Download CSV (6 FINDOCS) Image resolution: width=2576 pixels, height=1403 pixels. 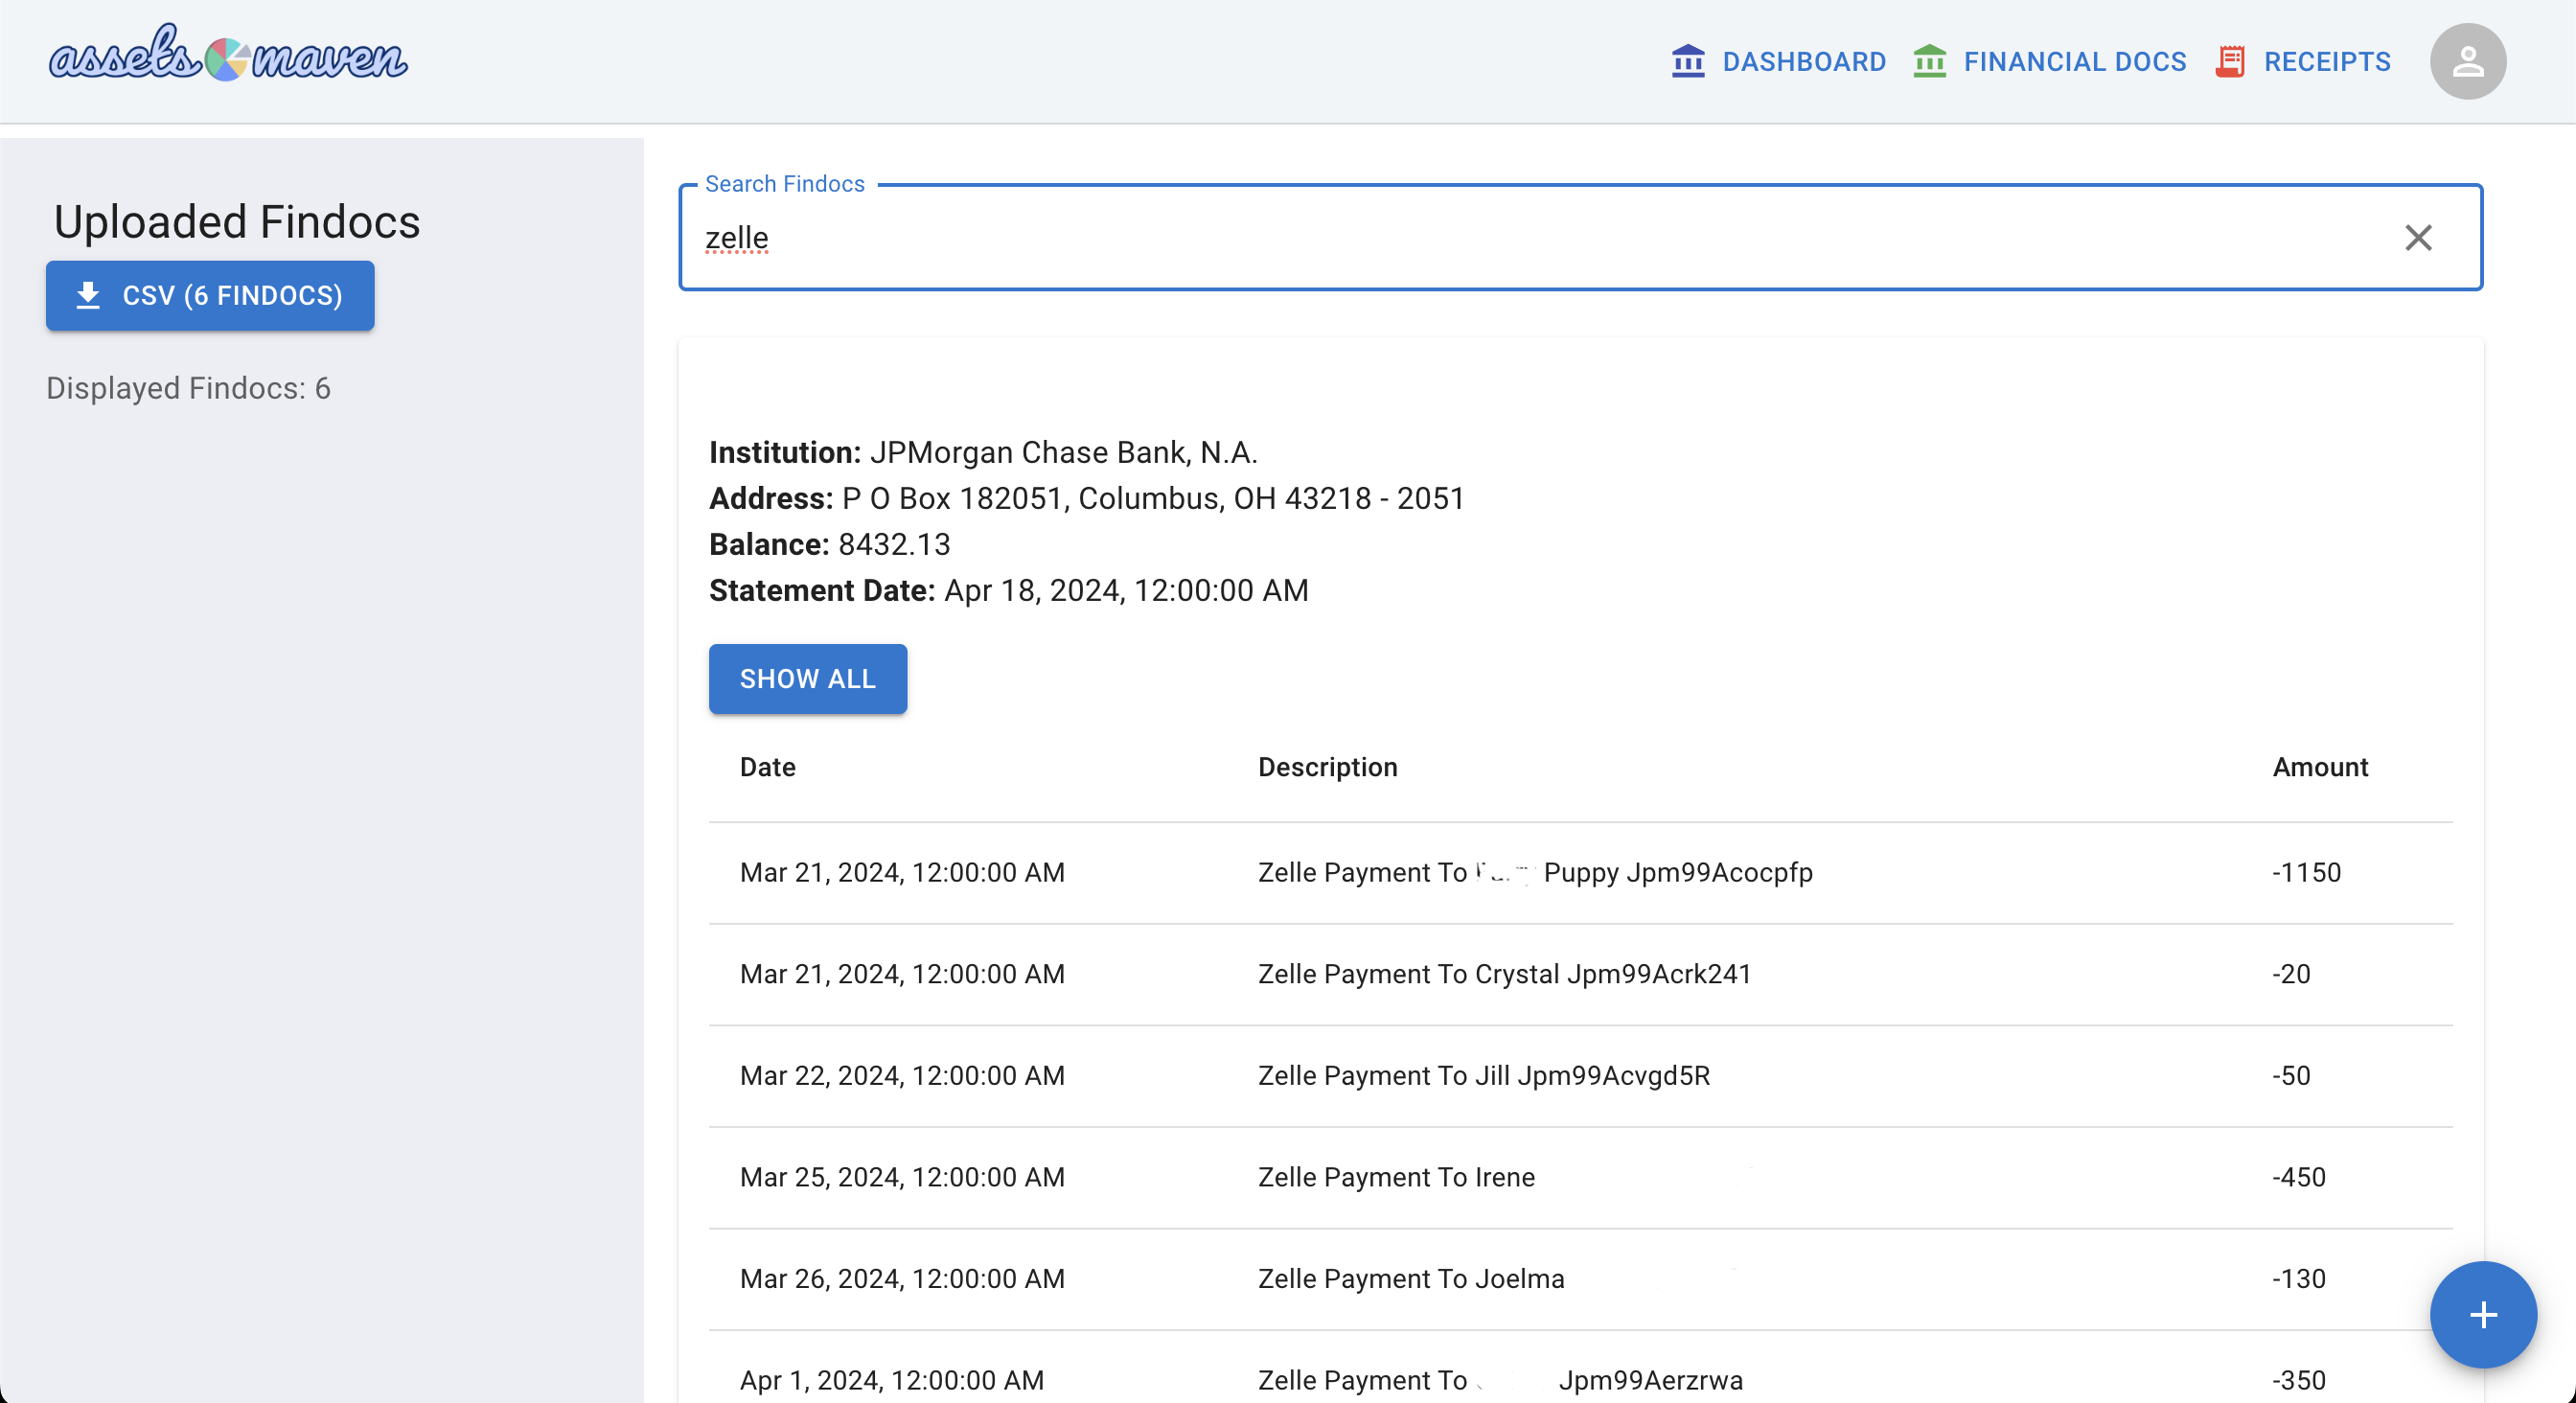(210, 295)
